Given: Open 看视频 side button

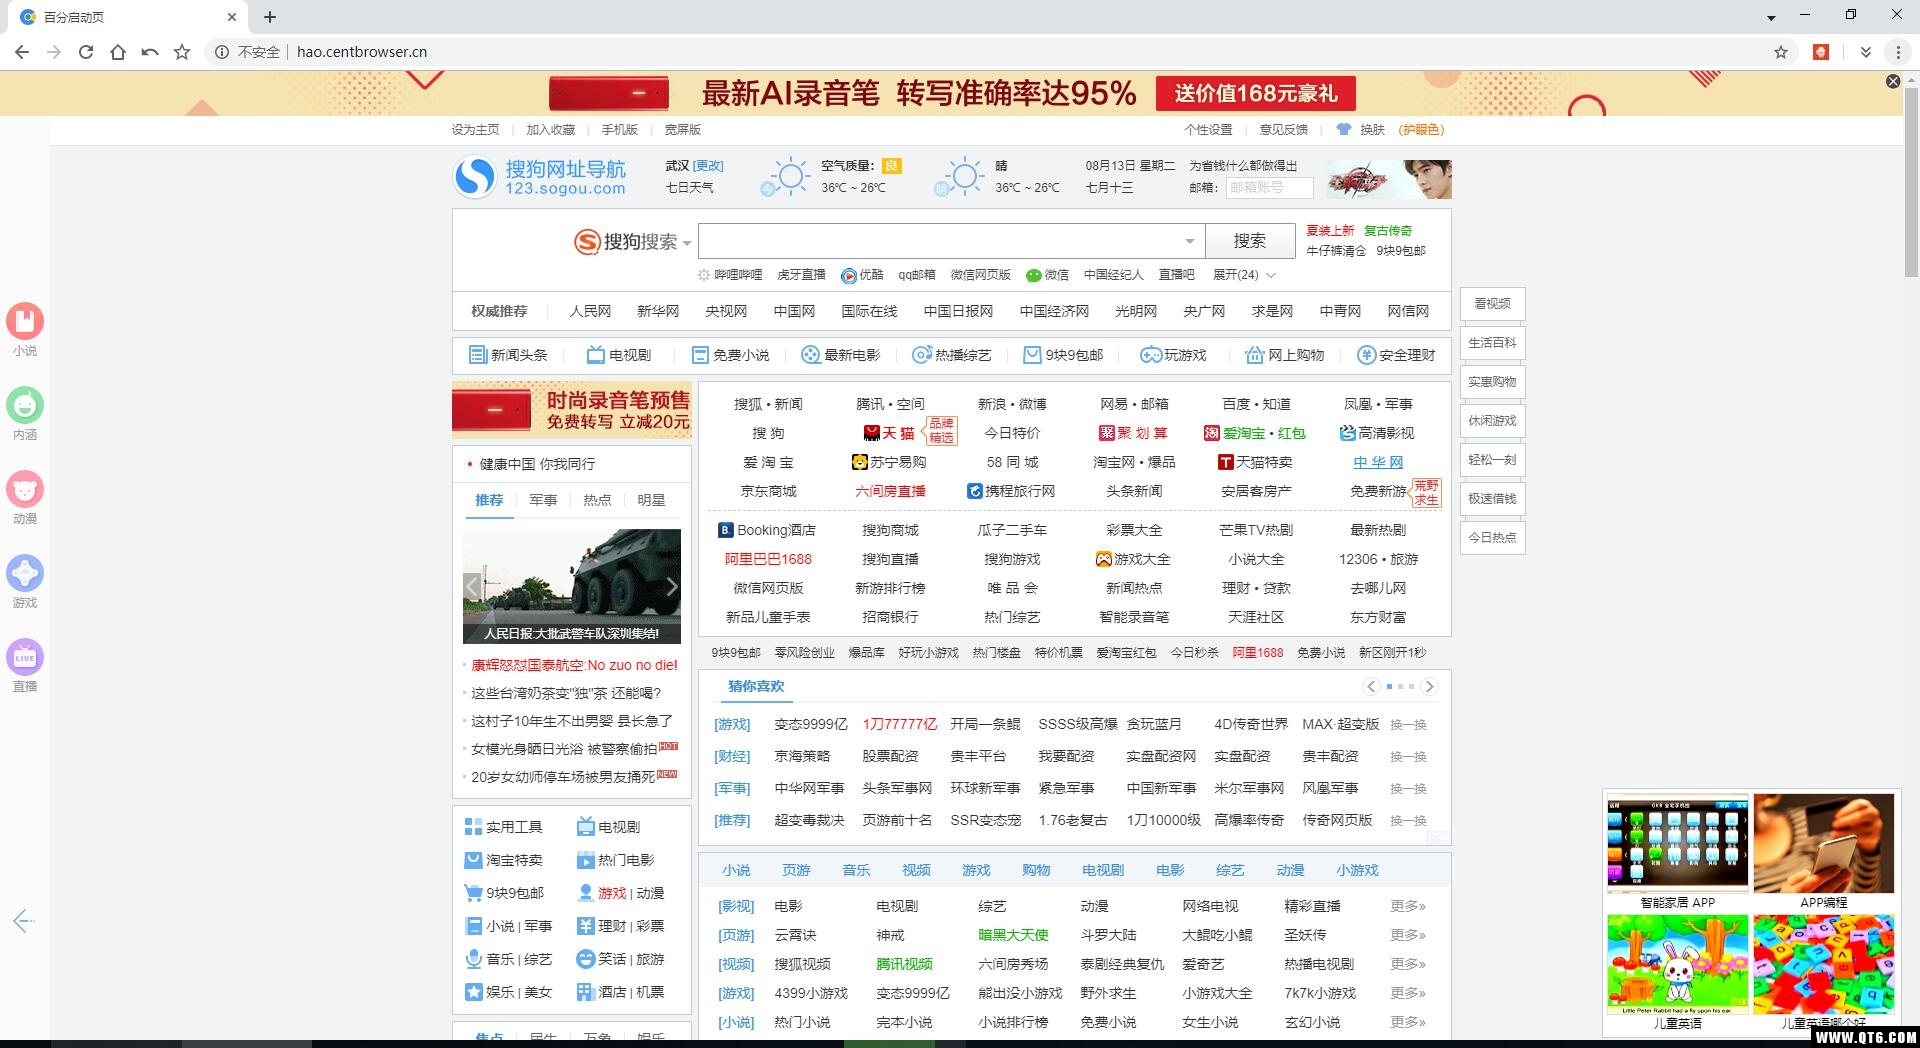Looking at the screenshot, I should coord(1492,303).
